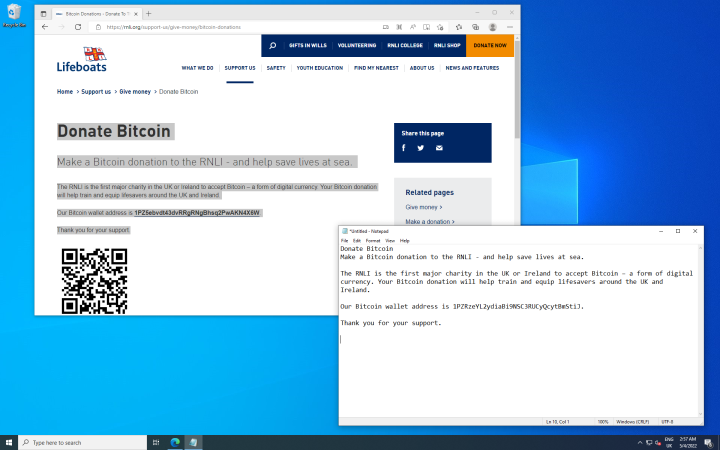Click the volume icon in system tray
Image resolution: width=720 pixels, height=450 pixels.
coord(658,443)
